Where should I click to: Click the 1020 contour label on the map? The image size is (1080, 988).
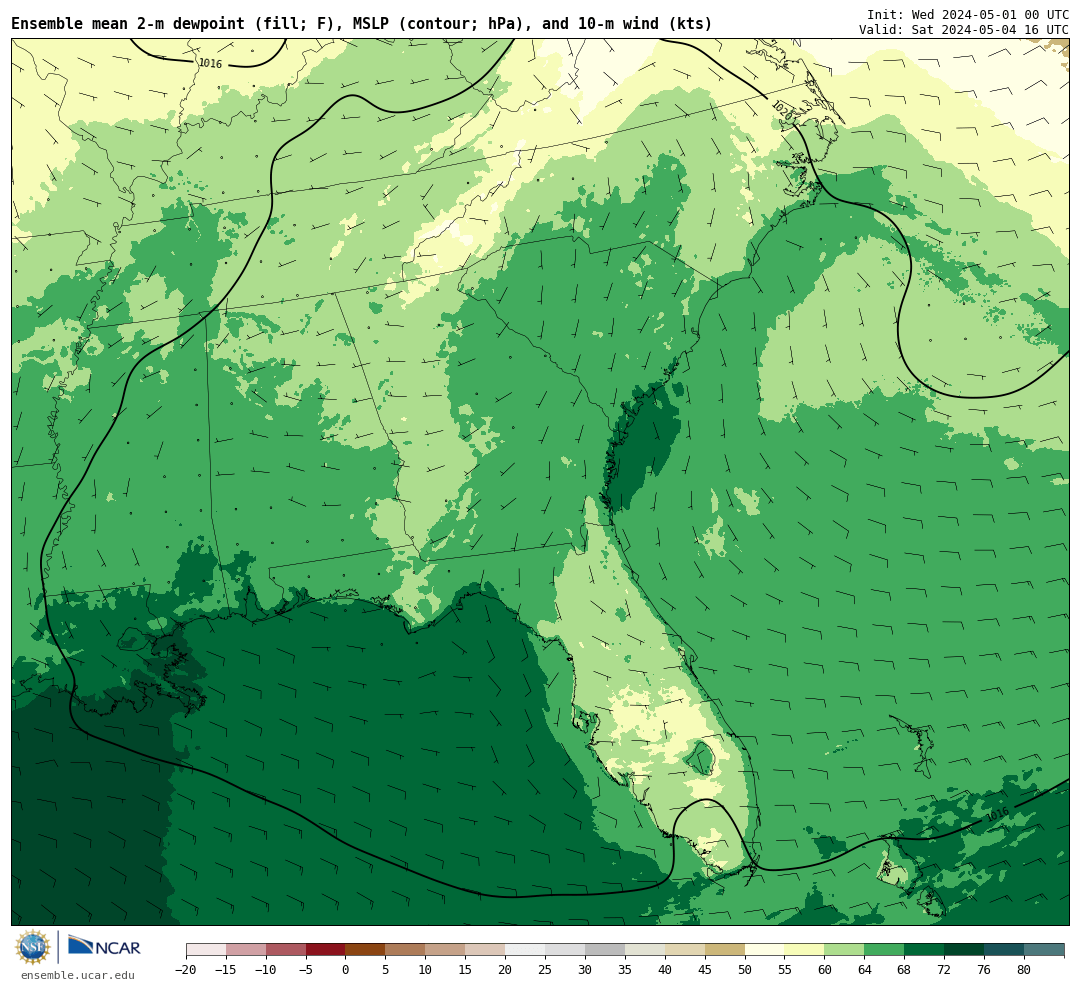pos(782,111)
